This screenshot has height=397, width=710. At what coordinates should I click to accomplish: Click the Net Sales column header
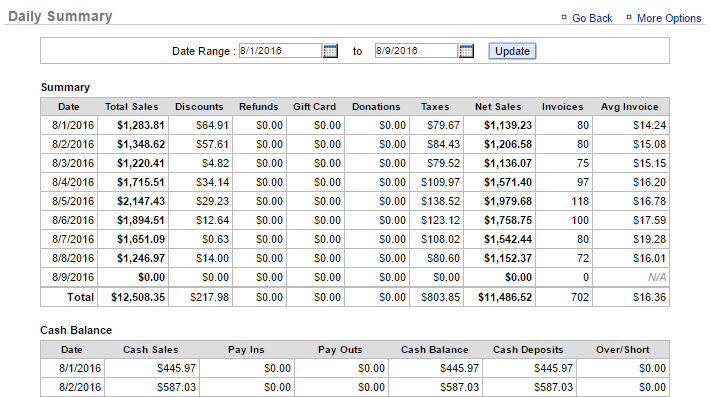coord(498,107)
